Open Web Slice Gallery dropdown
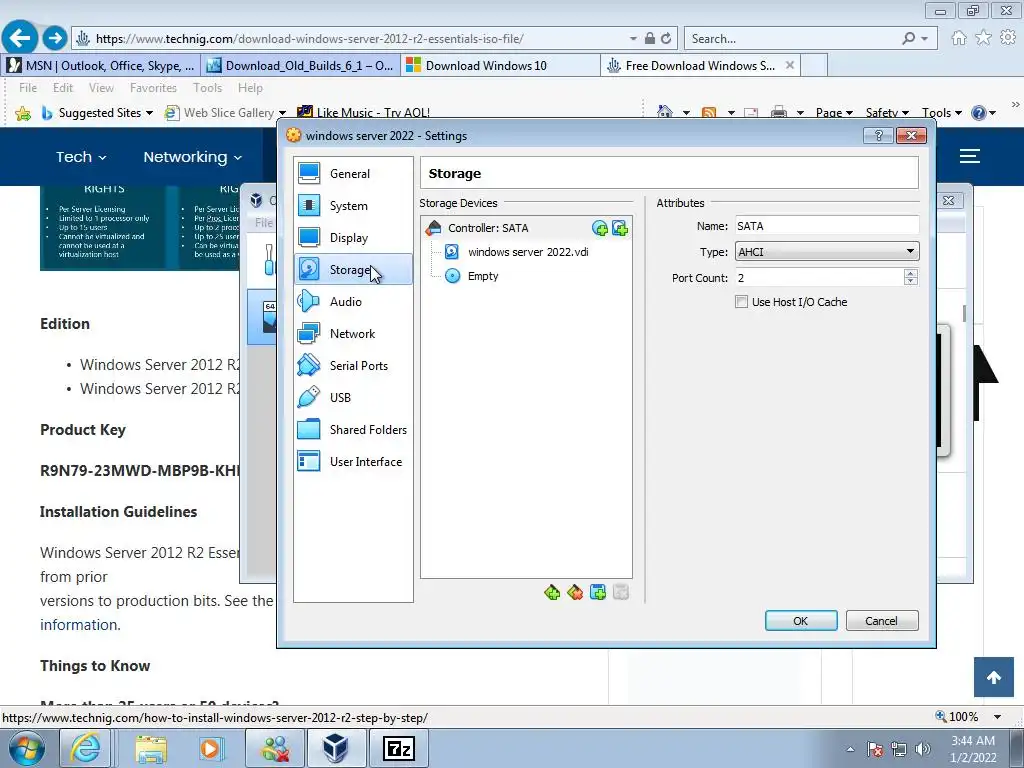The image size is (1024, 768). [x=282, y=113]
